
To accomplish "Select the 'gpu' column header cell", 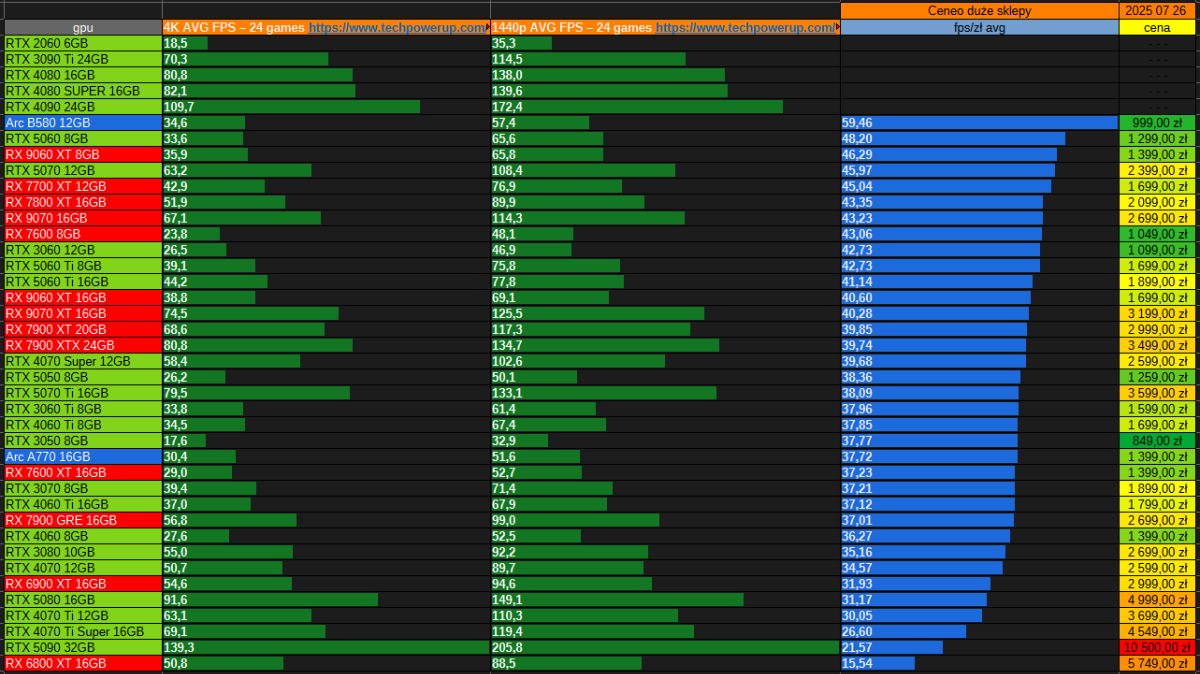I will coord(83,28).
